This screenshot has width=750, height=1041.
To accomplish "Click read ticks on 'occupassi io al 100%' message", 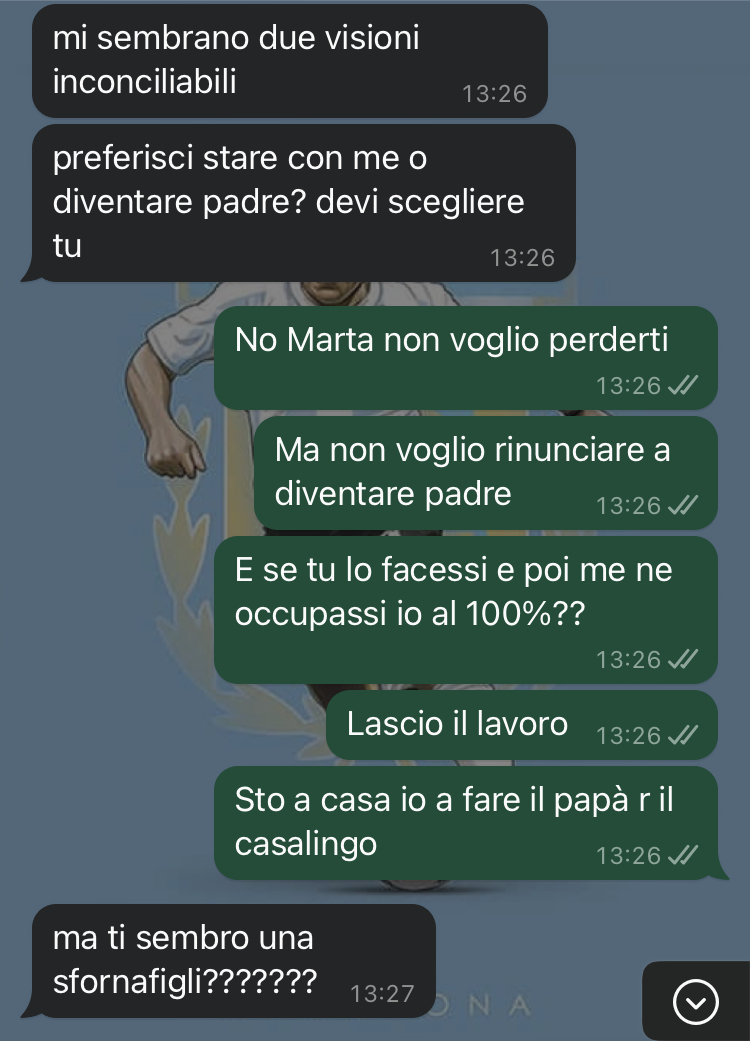I will point(682,659).
